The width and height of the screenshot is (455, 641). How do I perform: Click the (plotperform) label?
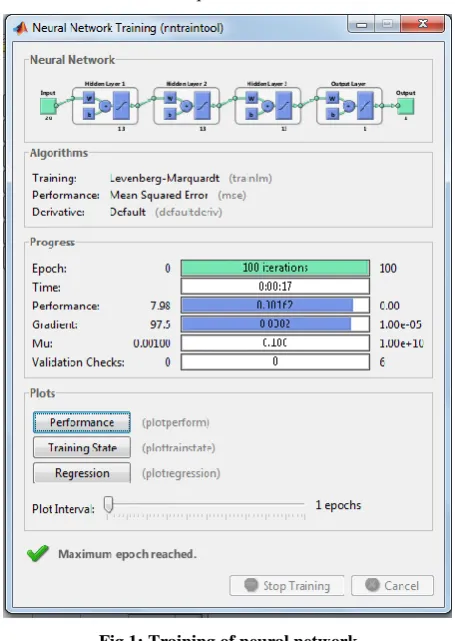(x=176, y=422)
